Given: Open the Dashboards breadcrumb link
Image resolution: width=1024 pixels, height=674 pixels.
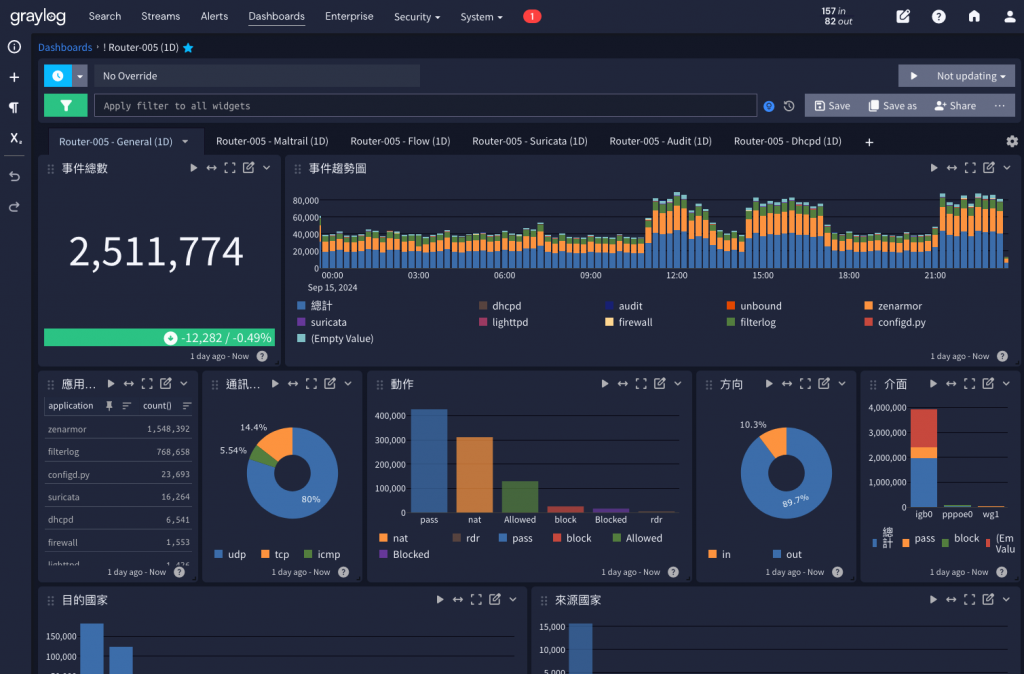Looking at the screenshot, I should (x=65, y=47).
